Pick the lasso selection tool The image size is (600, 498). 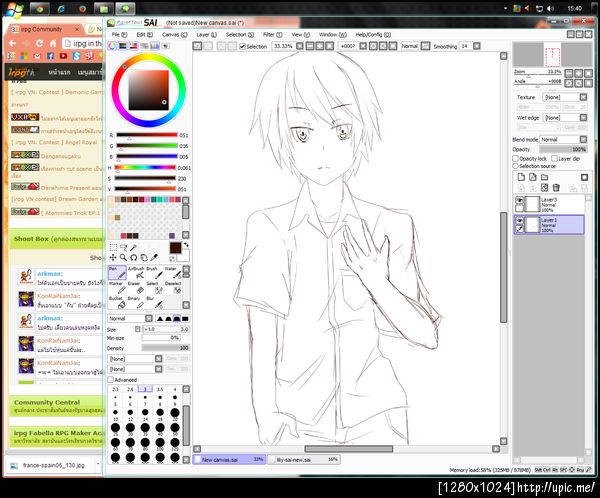coord(123,247)
